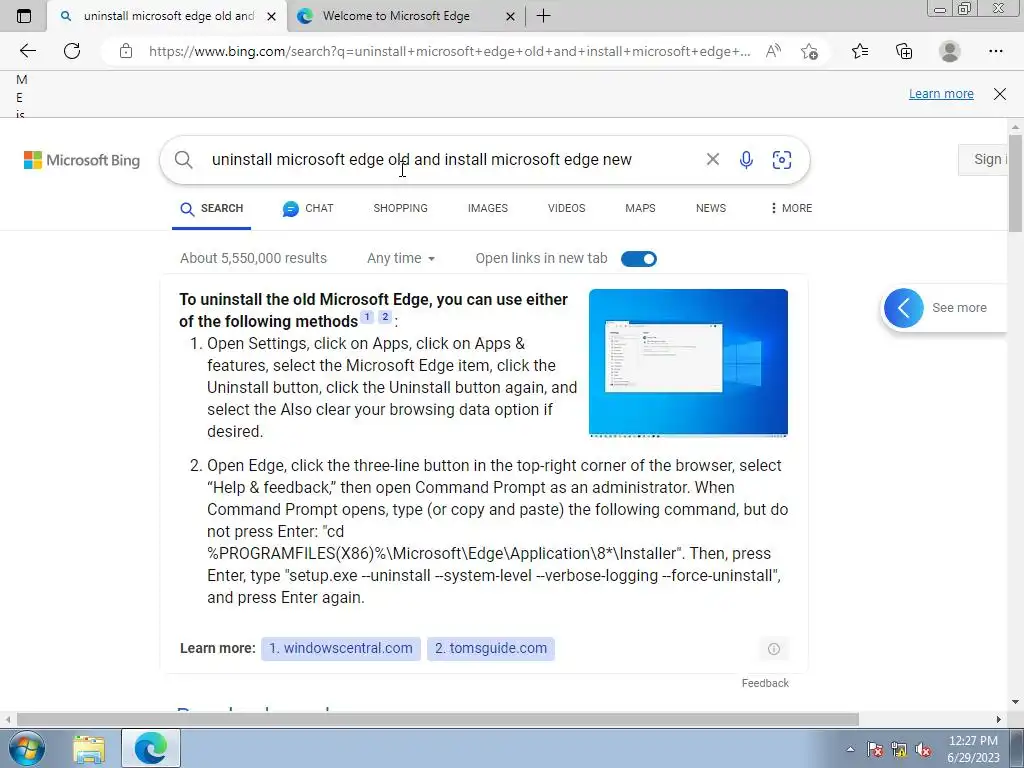This screenshot has height=768, width=1024.
Task: Open the tab actions menu icon
Action: click(x=24, y=16)
